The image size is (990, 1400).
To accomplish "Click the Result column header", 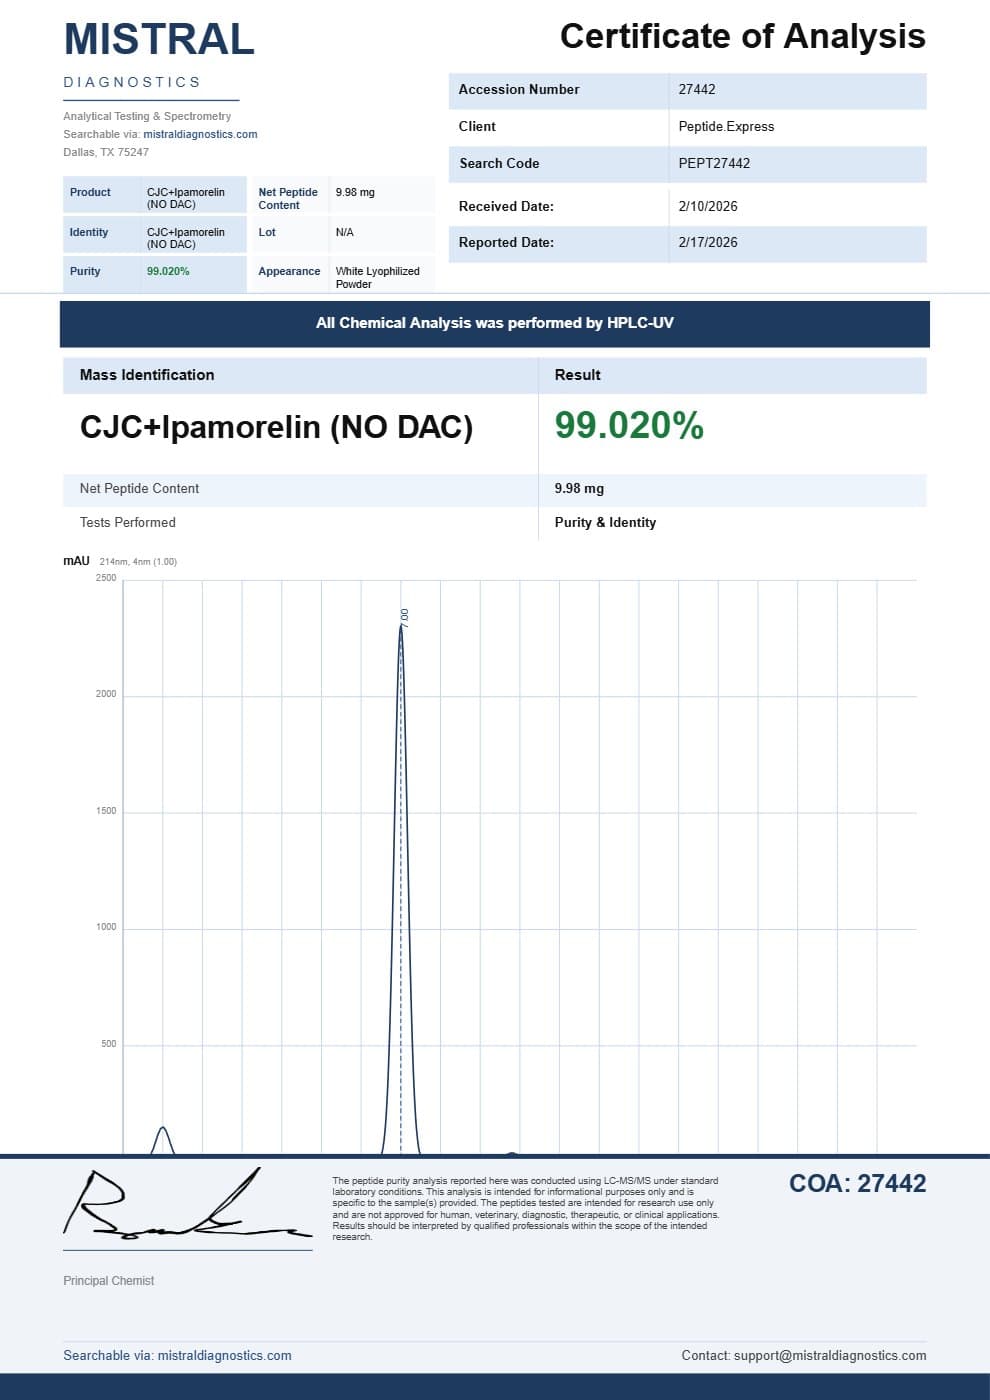I will point(578,375).
